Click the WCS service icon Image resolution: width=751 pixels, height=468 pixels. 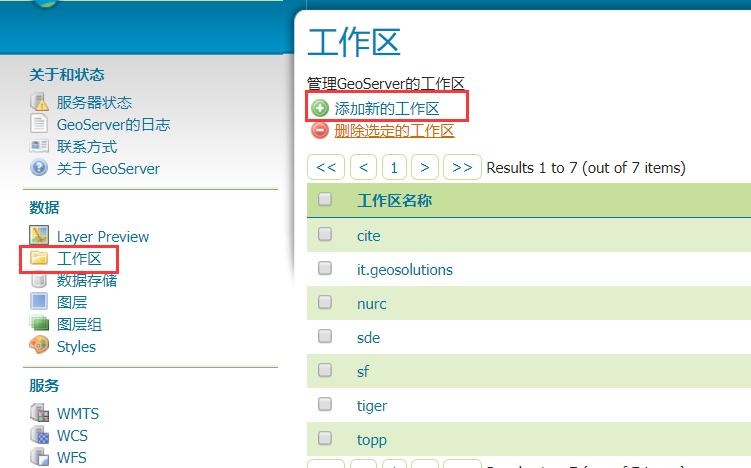click(x=39, y=434)
